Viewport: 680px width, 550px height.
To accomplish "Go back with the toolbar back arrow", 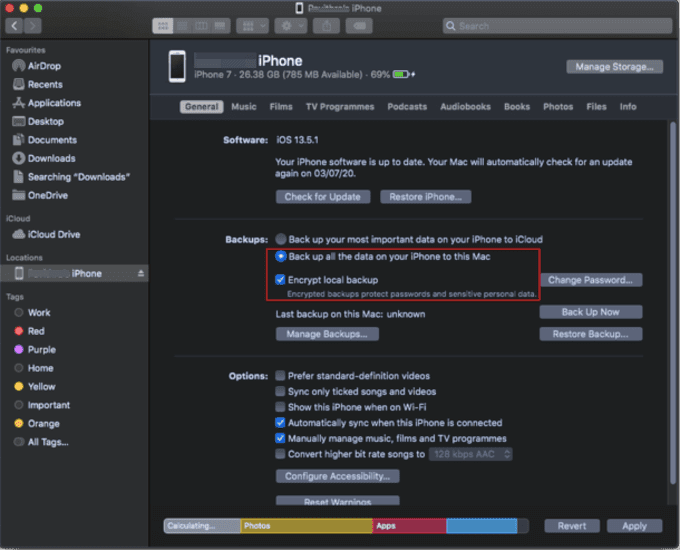I will [14, 26].
